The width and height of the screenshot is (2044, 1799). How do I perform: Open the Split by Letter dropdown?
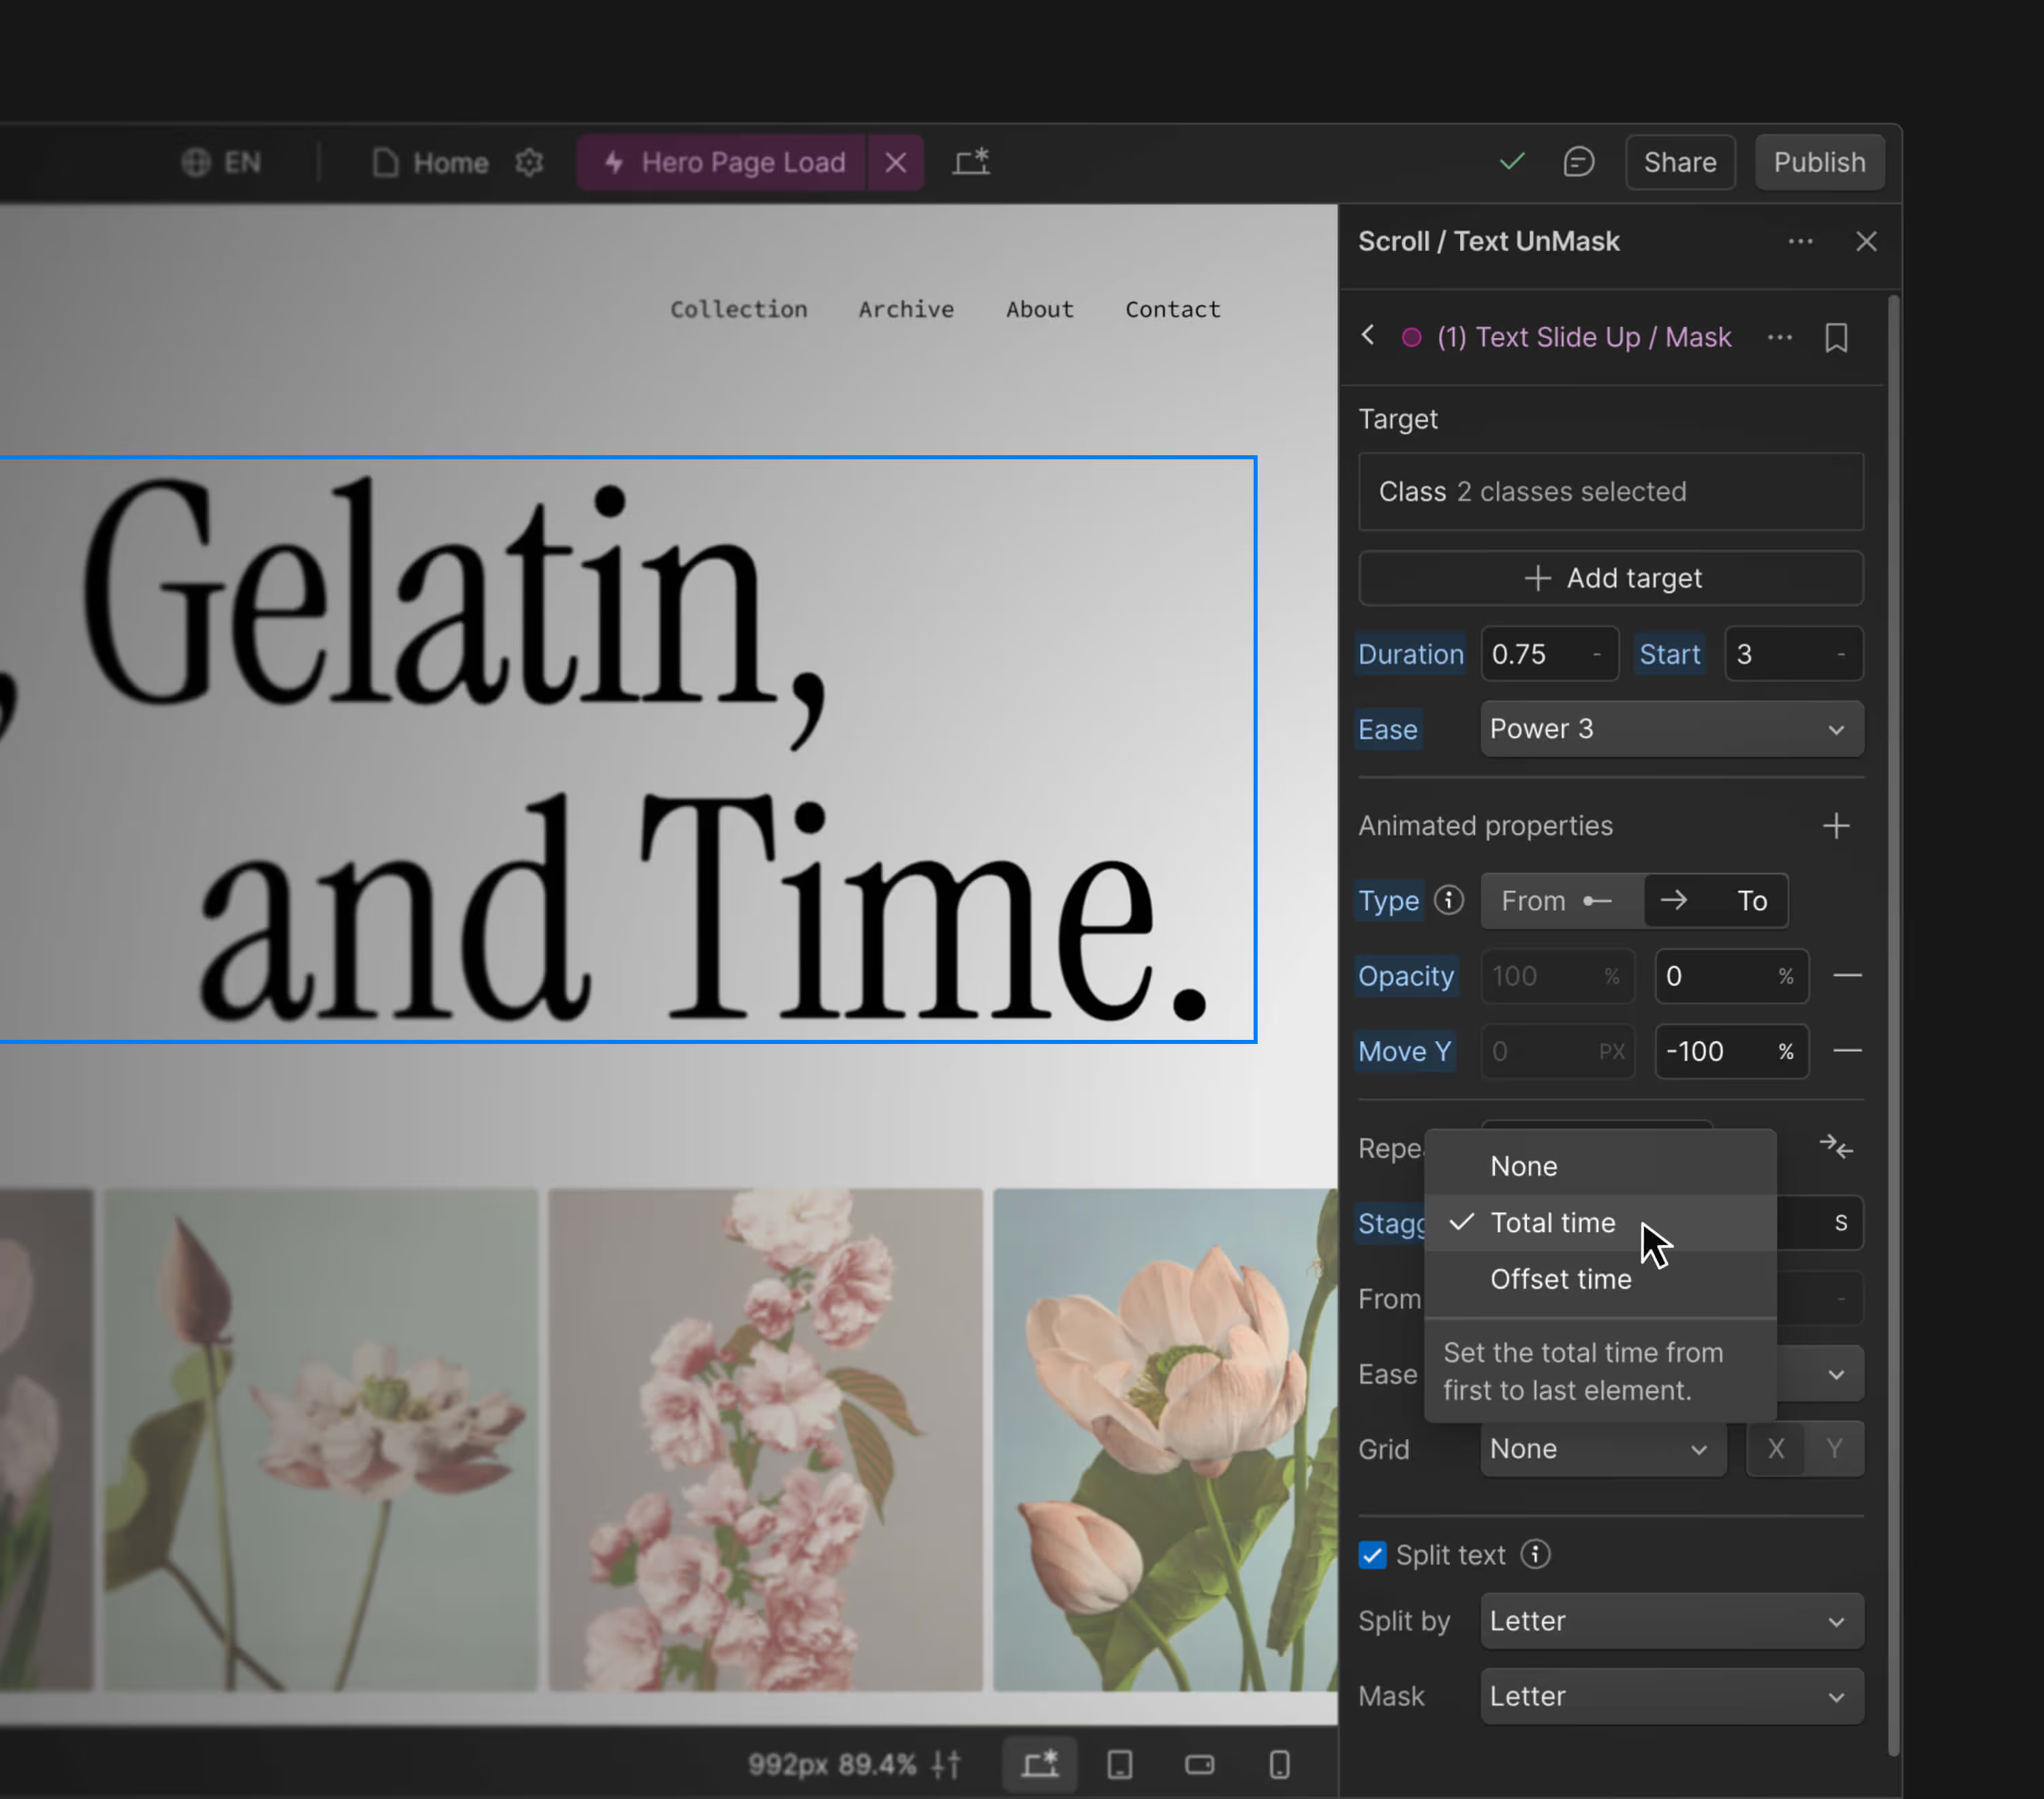point(1671,1621)
